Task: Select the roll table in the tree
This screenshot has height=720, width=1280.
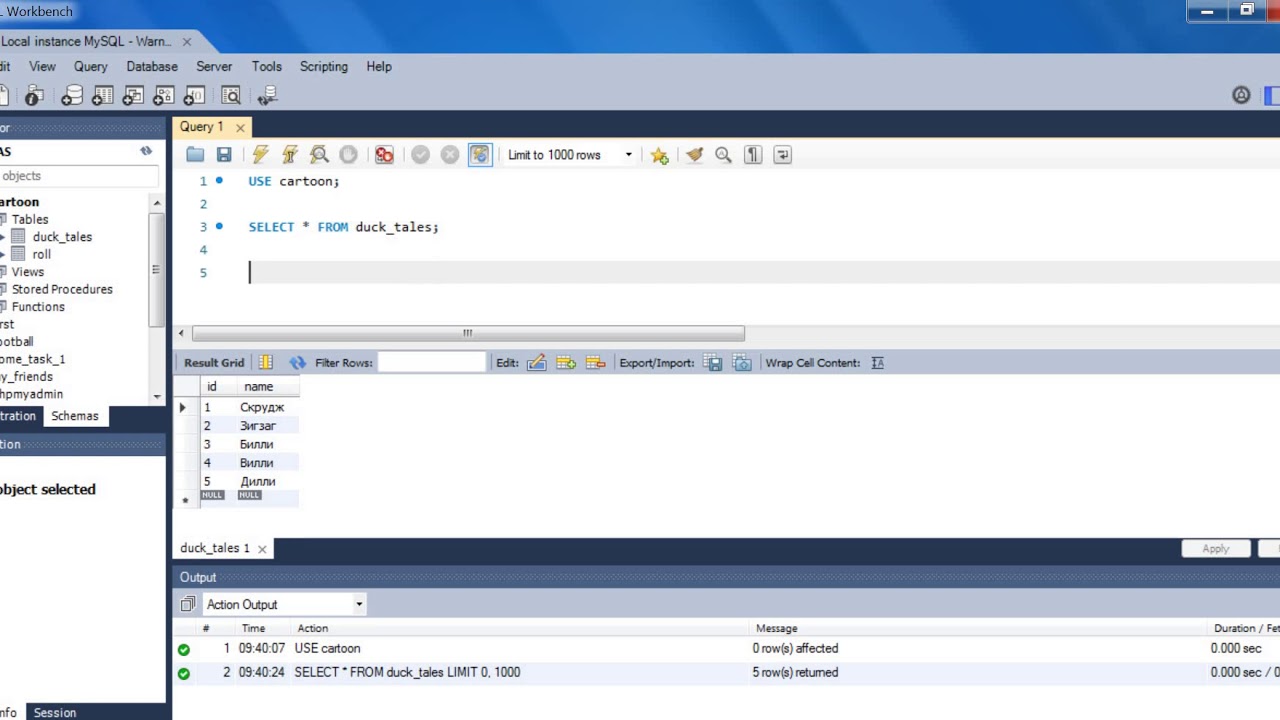Action: [x=41, y=254]
